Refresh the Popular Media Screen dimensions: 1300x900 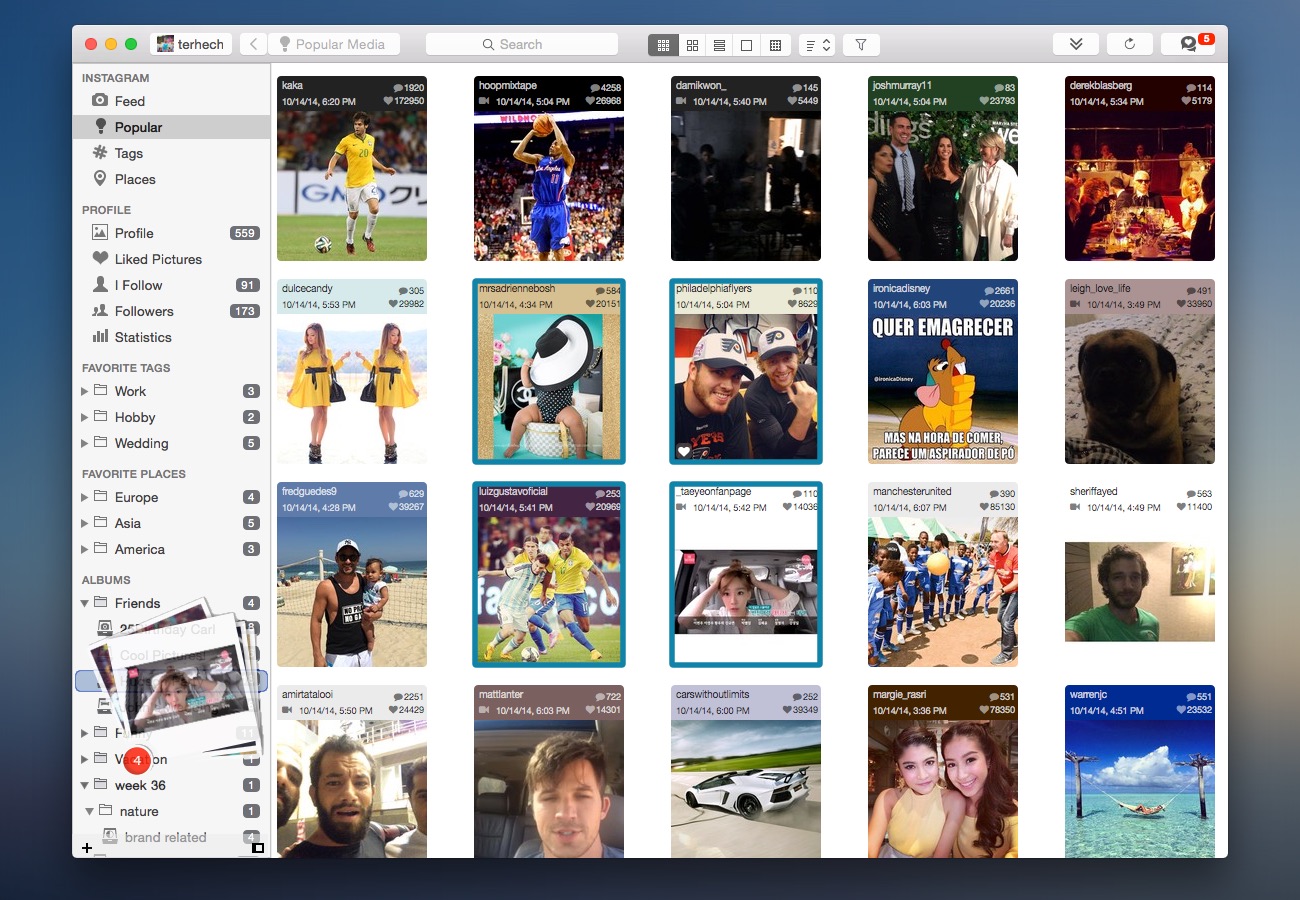[1130, 44]
